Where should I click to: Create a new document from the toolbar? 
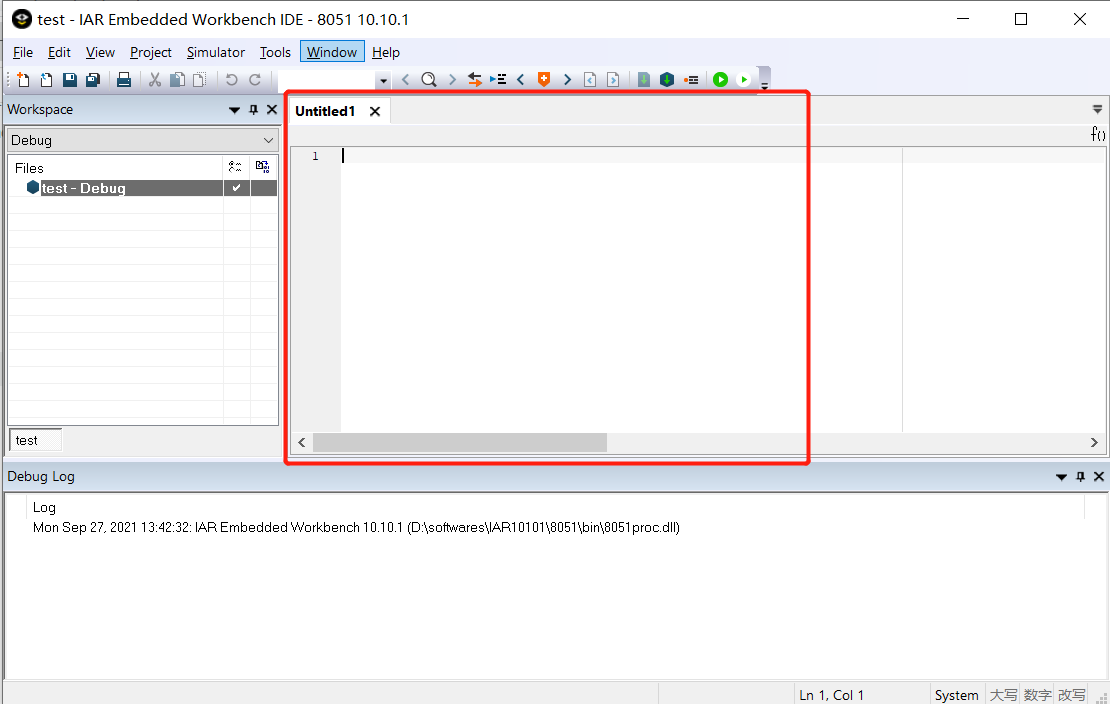coord(23,79)
